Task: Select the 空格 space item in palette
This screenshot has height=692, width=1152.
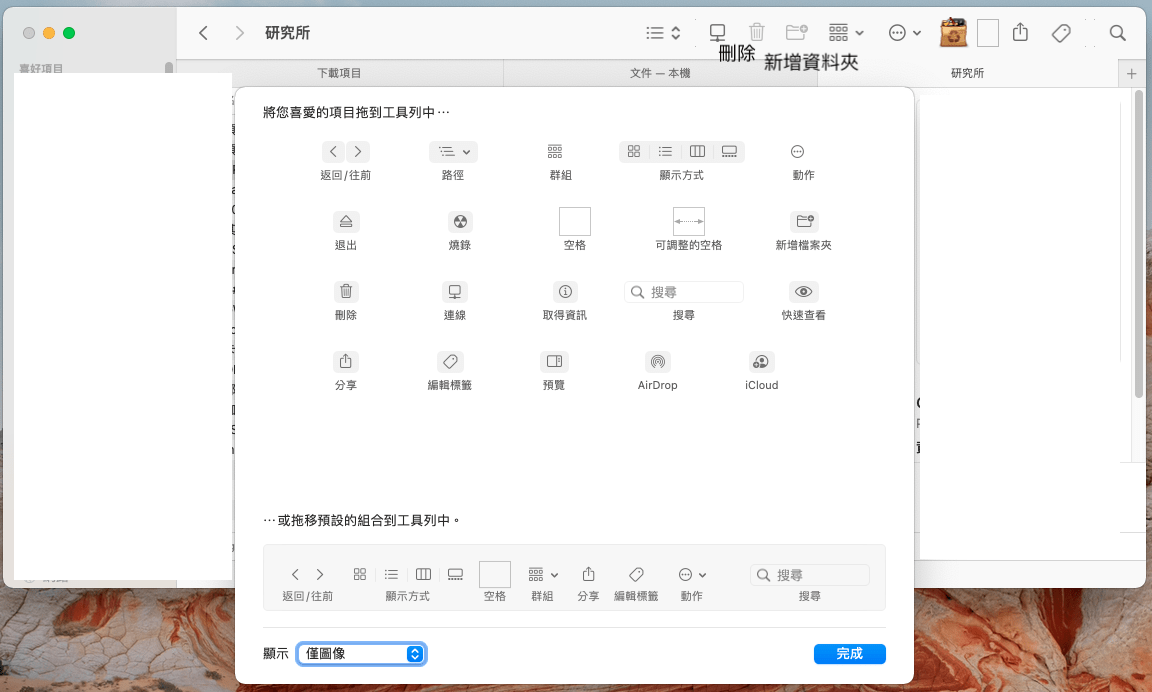Action: coord(575,229)
